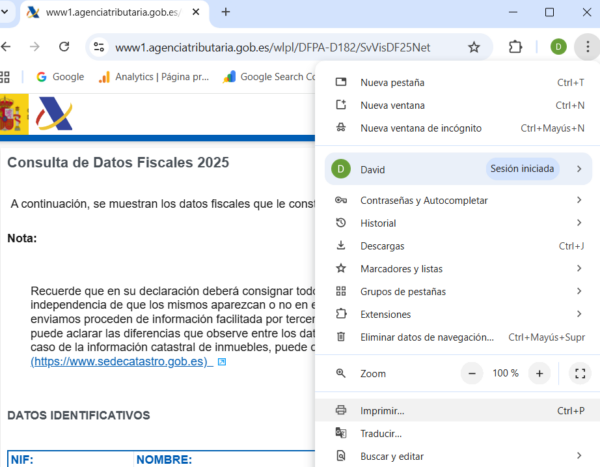Expand the Historial chevron arrow
Image resolution: width=600 pixels, height=467 pixels.
[579, 222]
